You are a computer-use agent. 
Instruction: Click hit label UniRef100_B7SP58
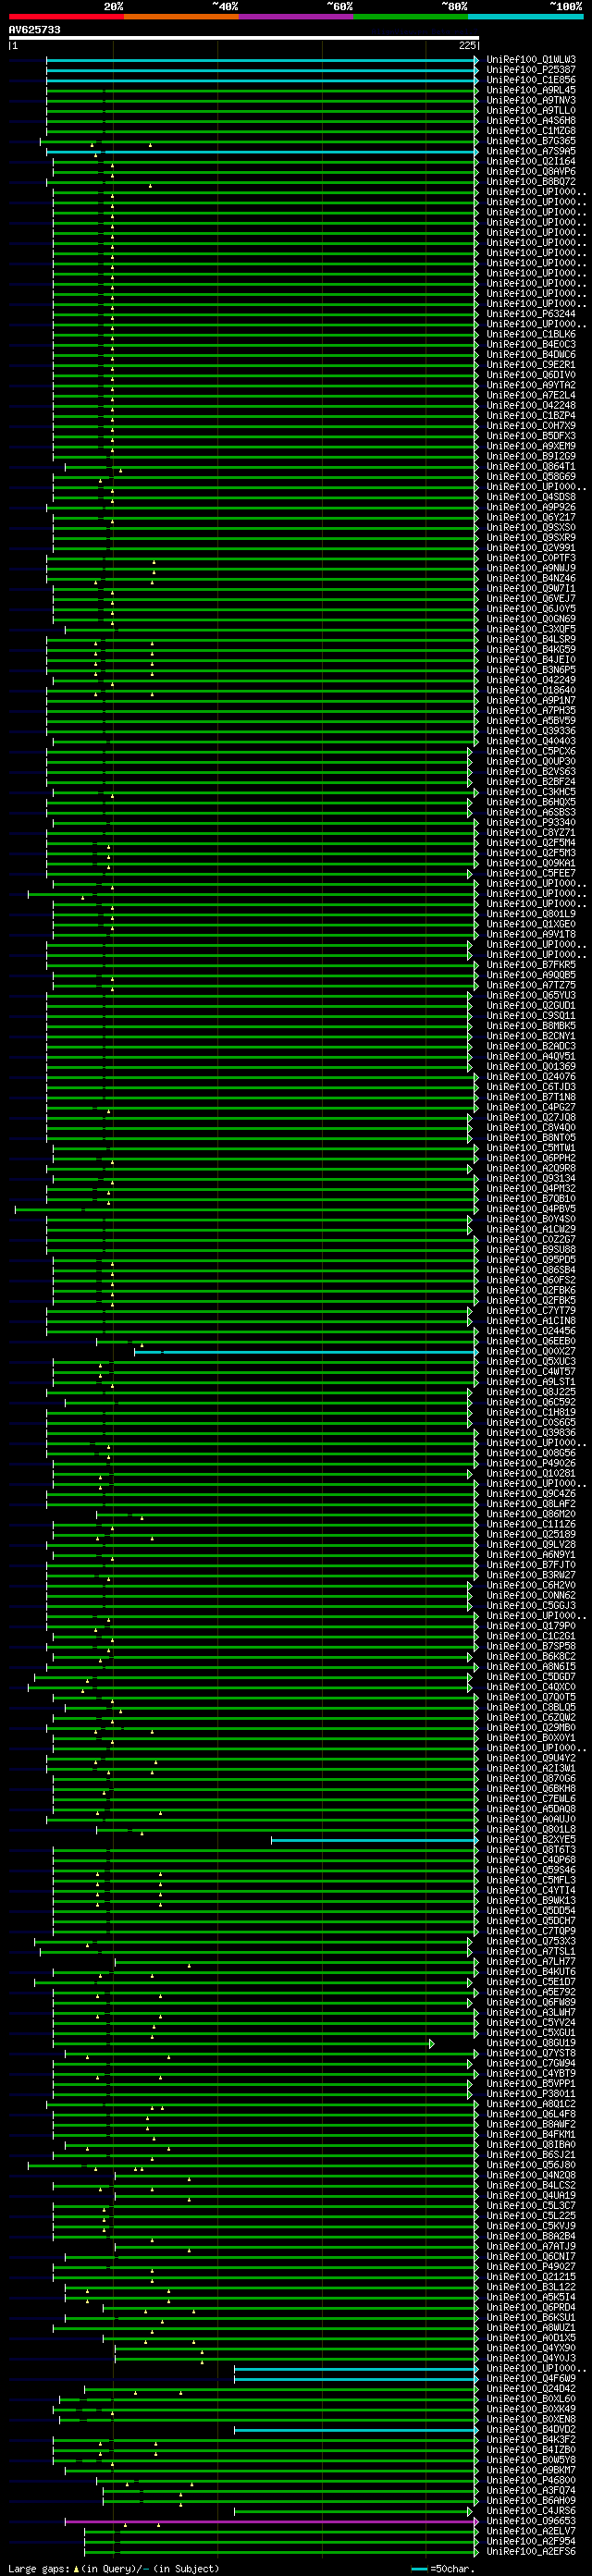tap(531, 1646)
